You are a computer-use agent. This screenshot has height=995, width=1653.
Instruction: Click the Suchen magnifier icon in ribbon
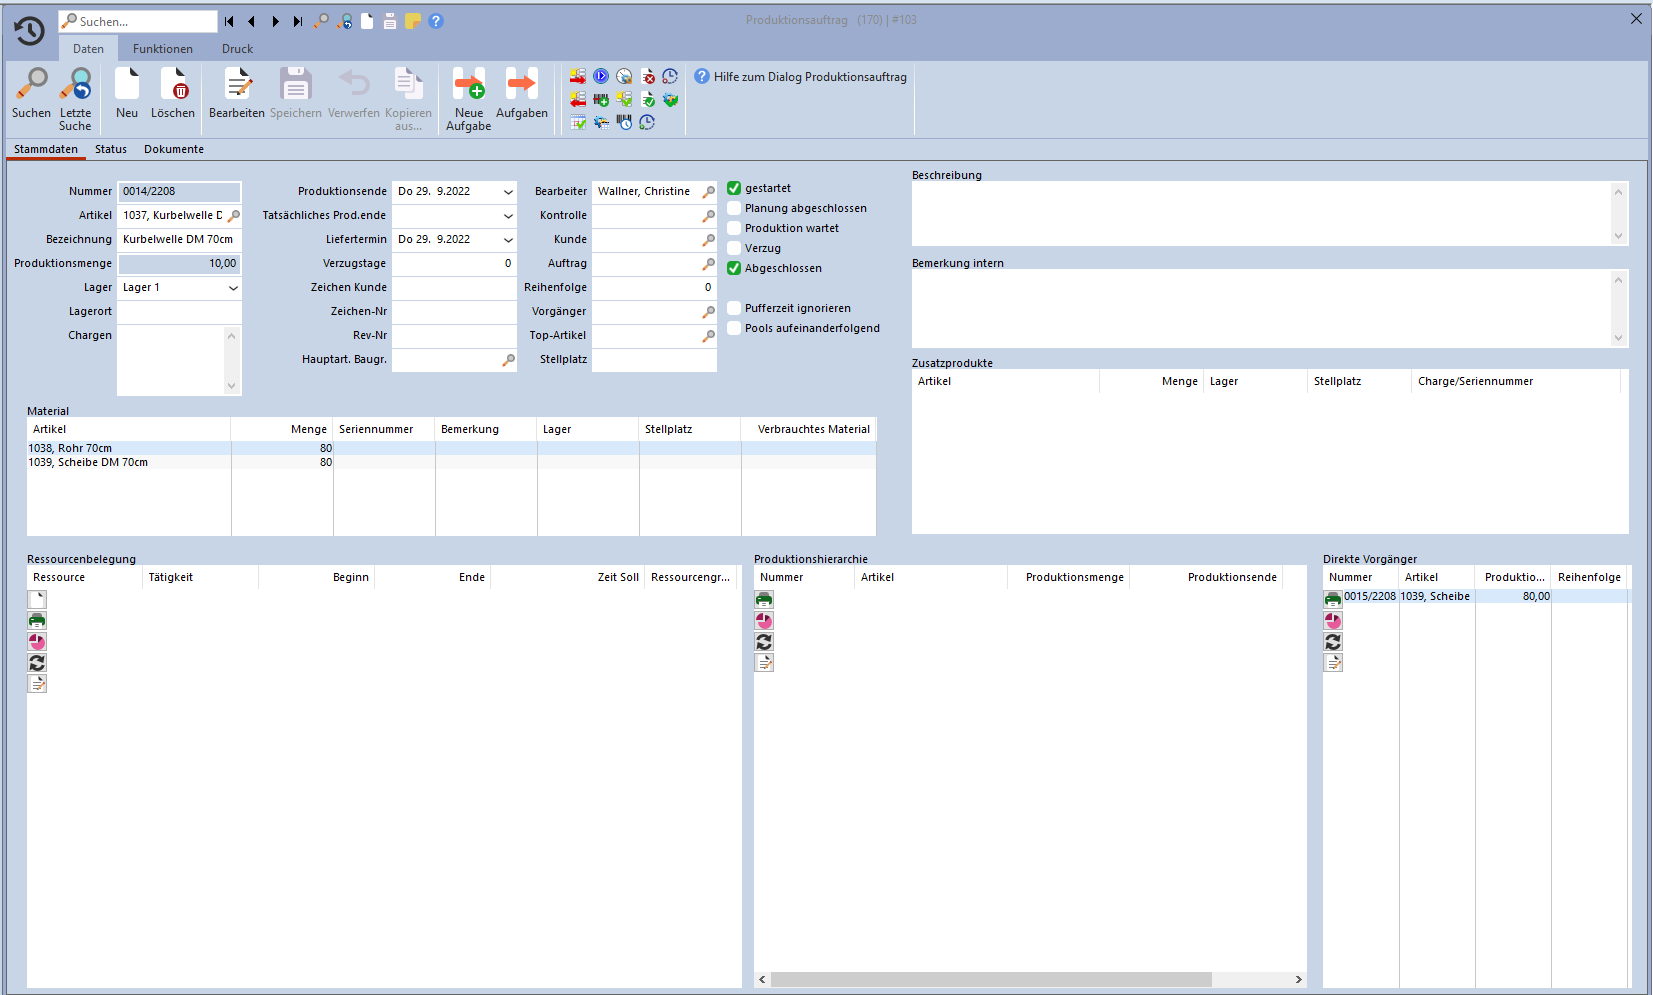31,85
